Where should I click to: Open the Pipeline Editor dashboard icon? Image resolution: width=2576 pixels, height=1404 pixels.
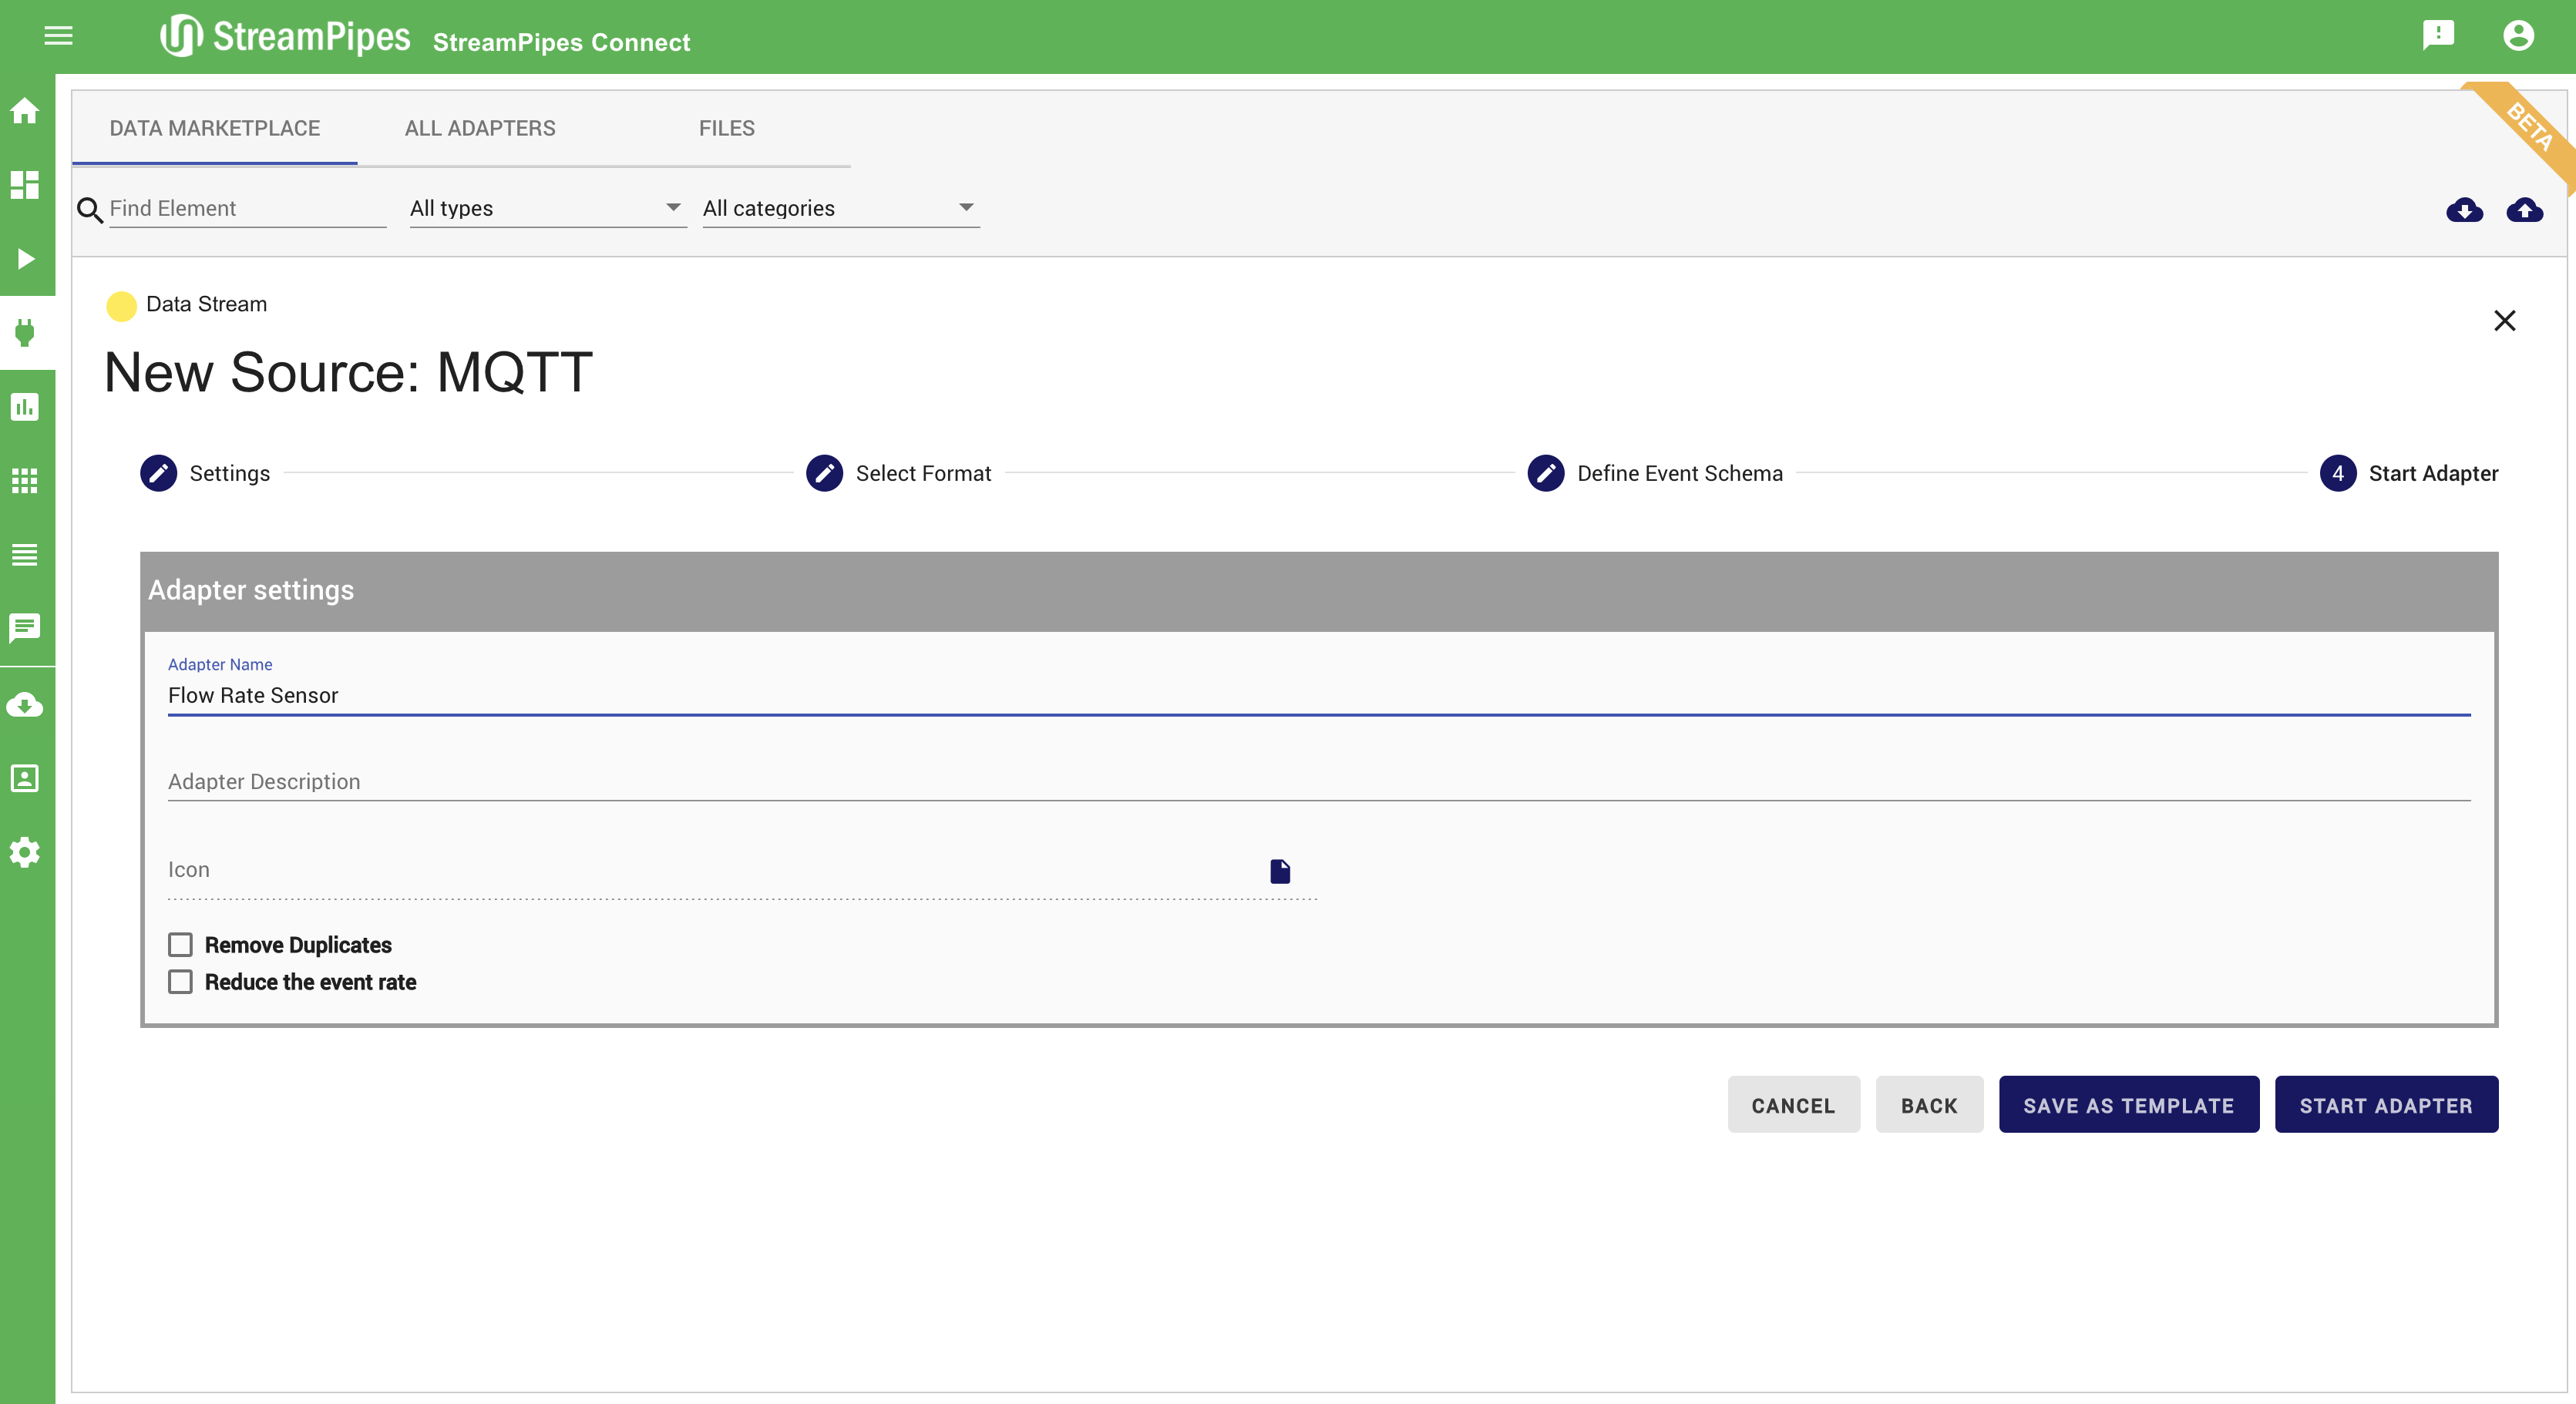(25, 185)
